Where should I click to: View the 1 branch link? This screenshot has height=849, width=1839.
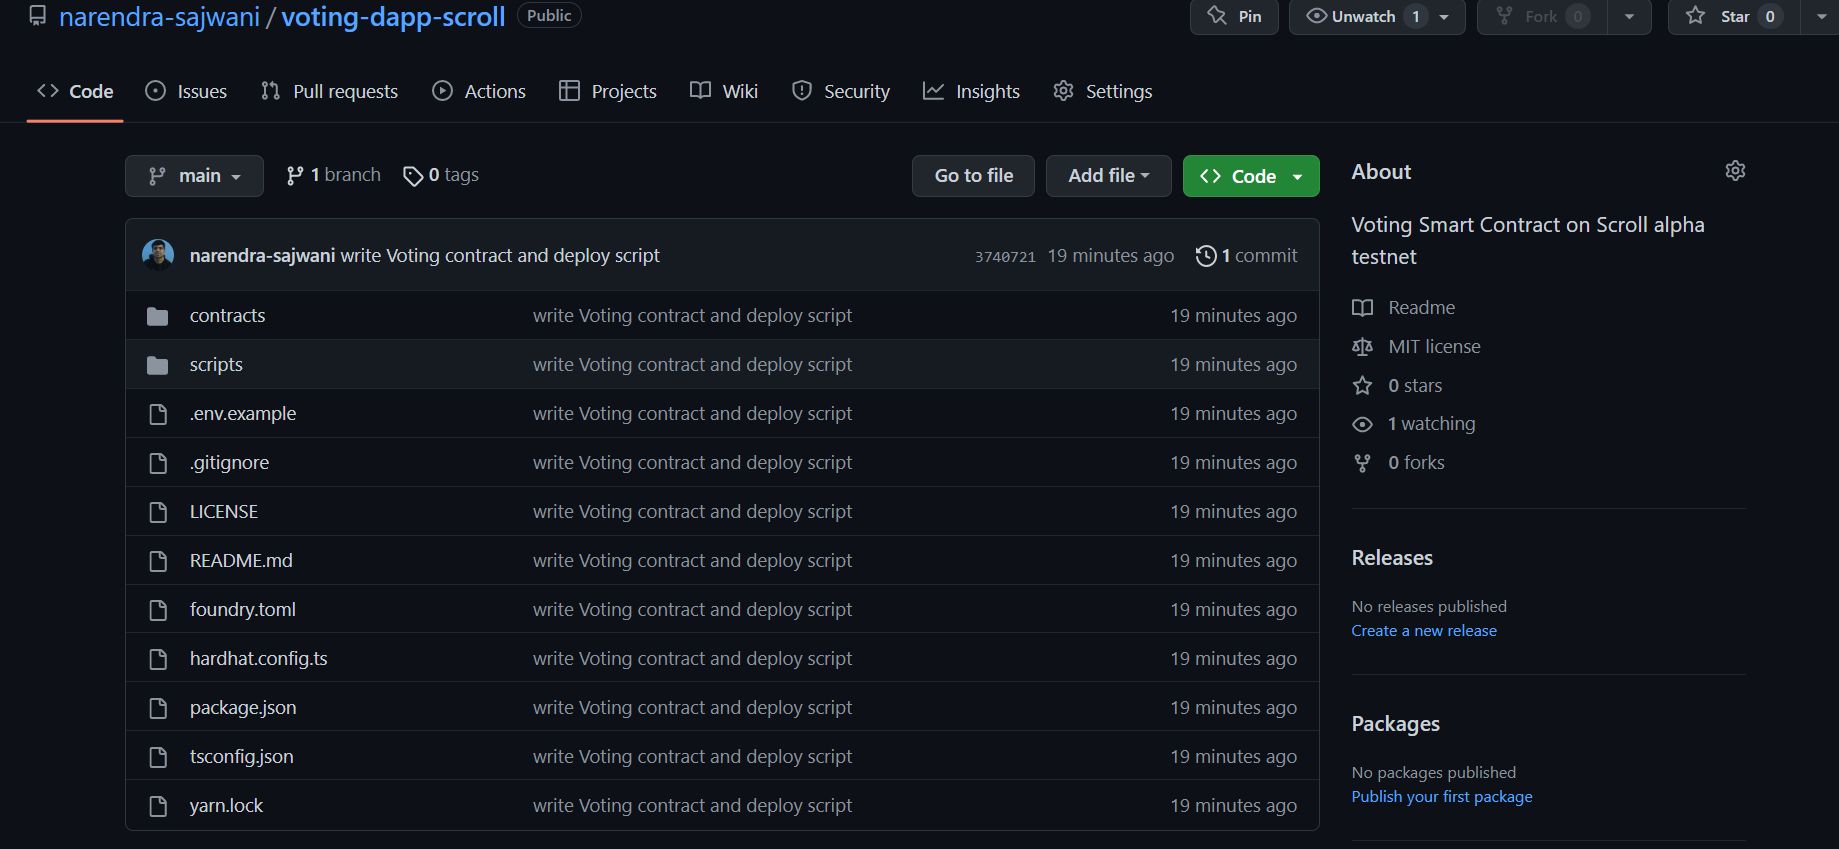pyautogui.click(x=333, y=175)
